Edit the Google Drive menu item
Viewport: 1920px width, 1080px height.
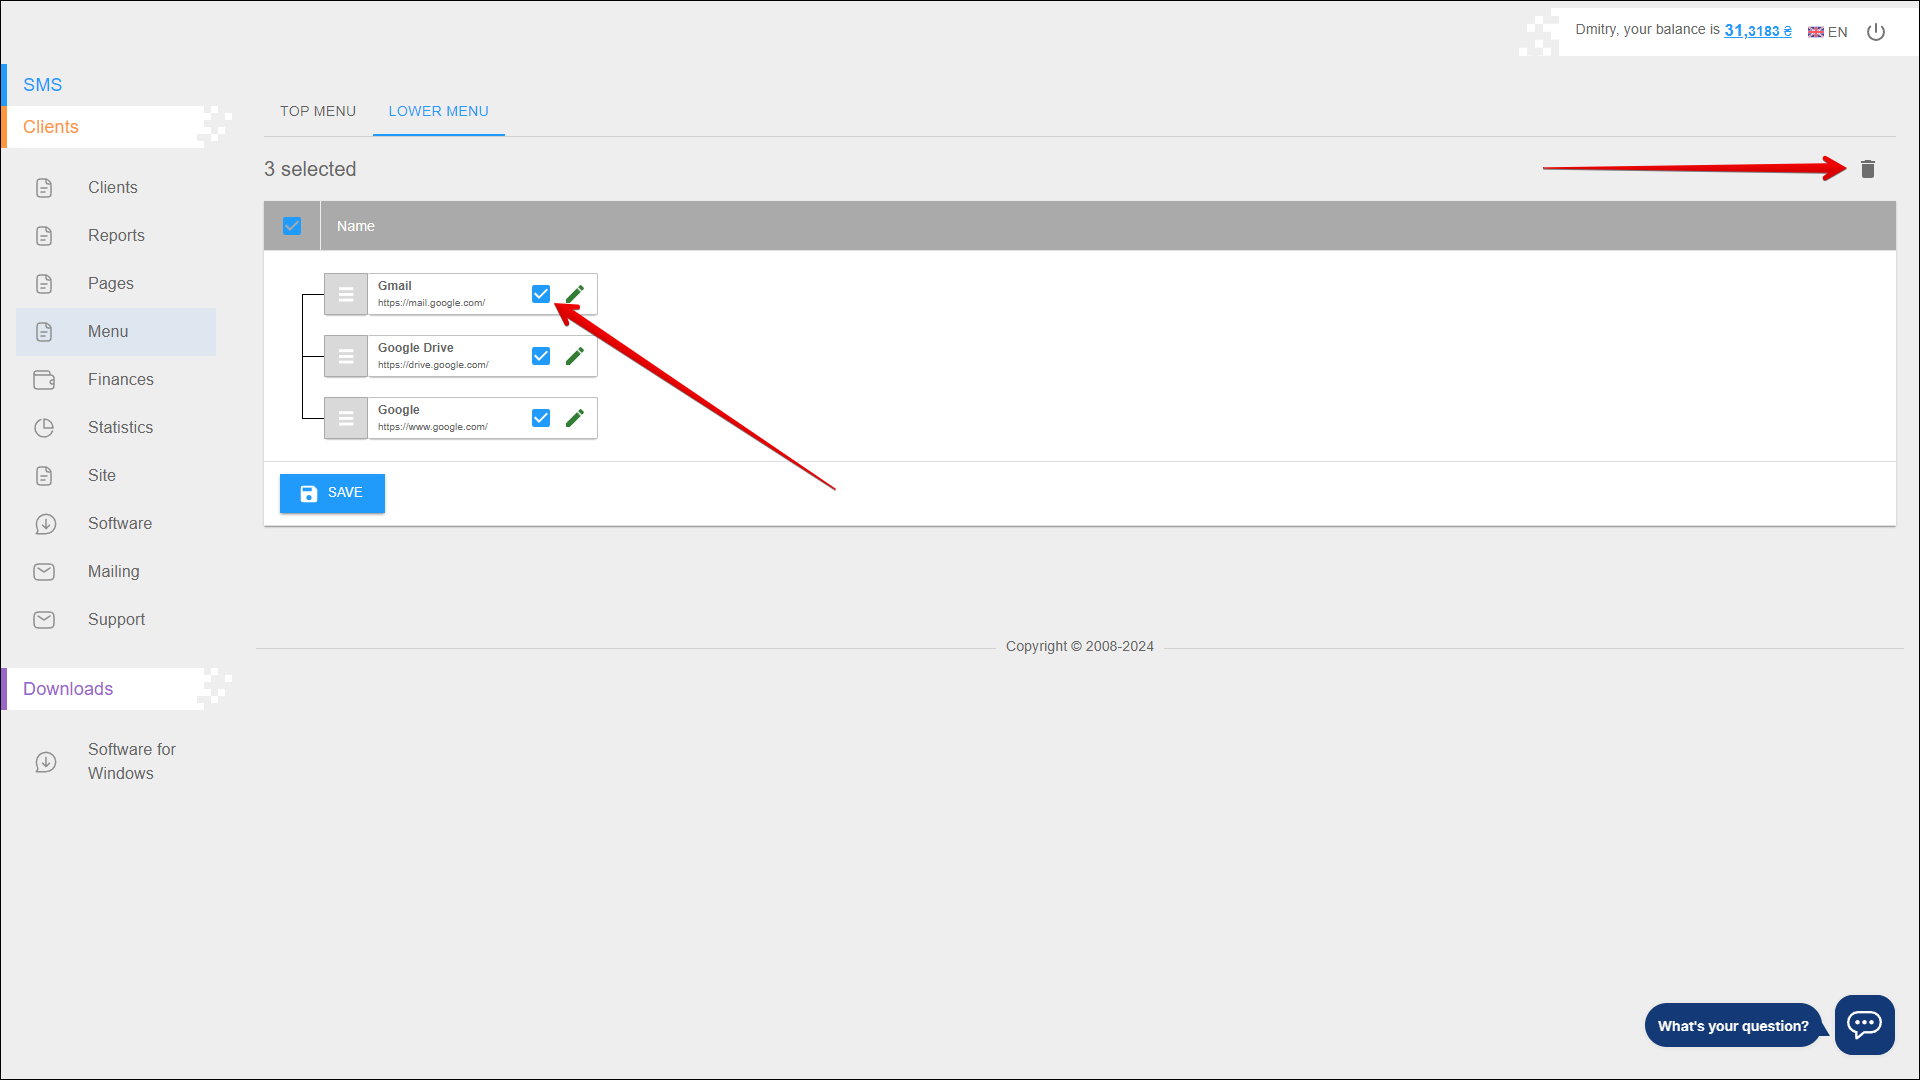tap(574, 356)
